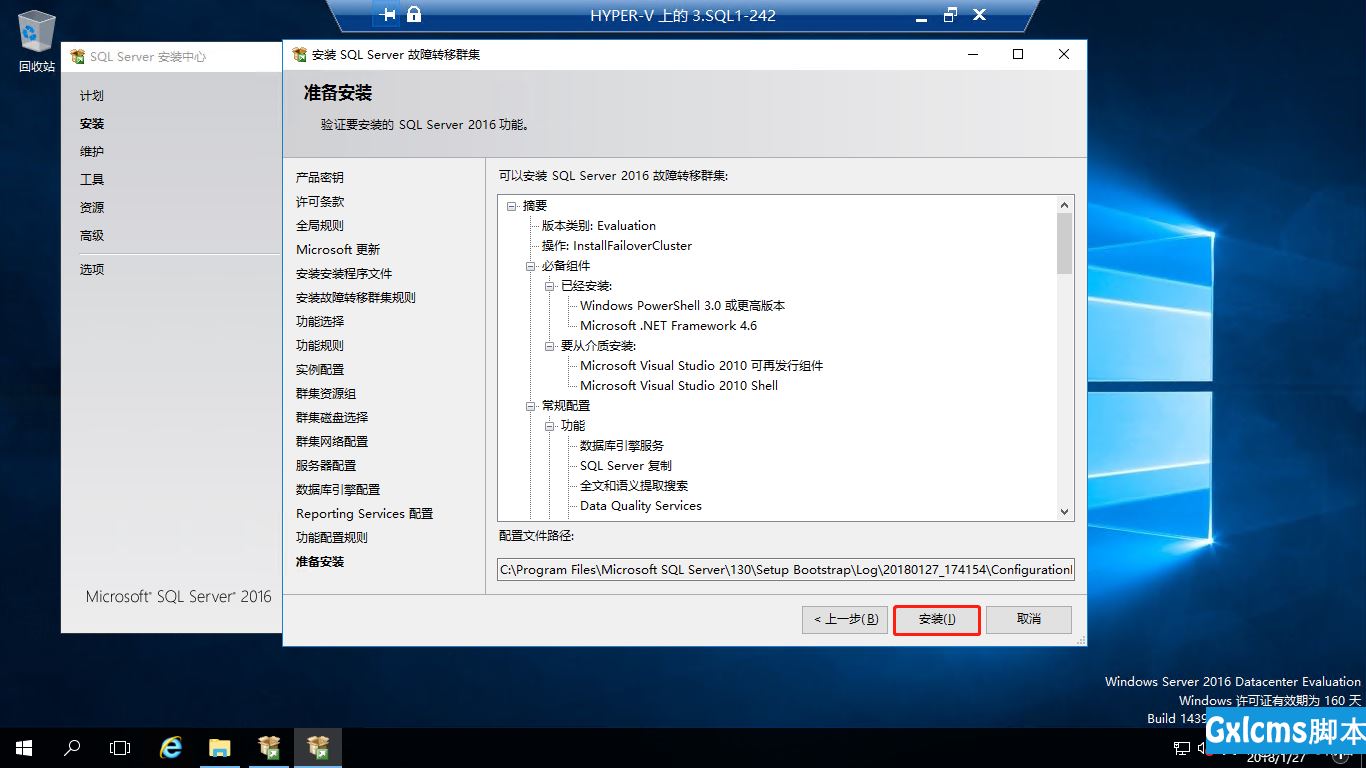
Task: Collapse the 常规配置 node
Action: click(x=531, y=406)
